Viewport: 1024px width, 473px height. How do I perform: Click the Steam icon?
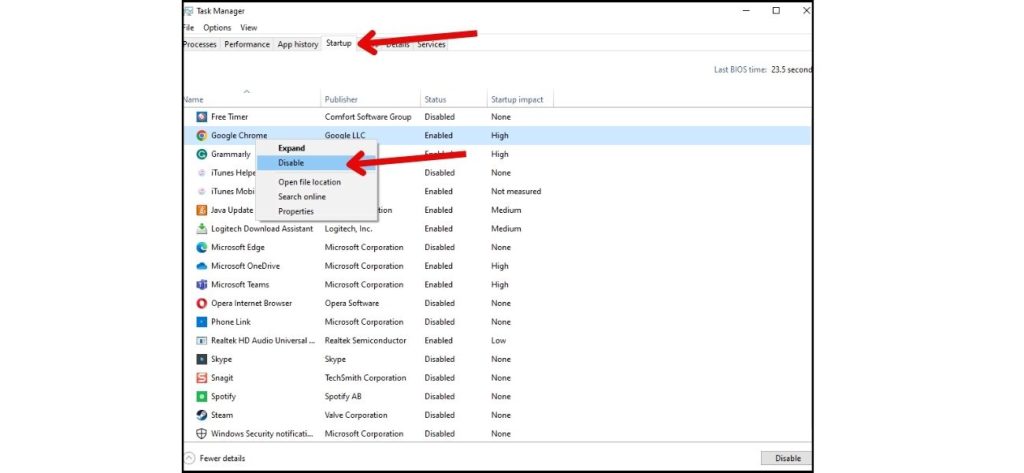pyautogui.click(x=202, y=415)
